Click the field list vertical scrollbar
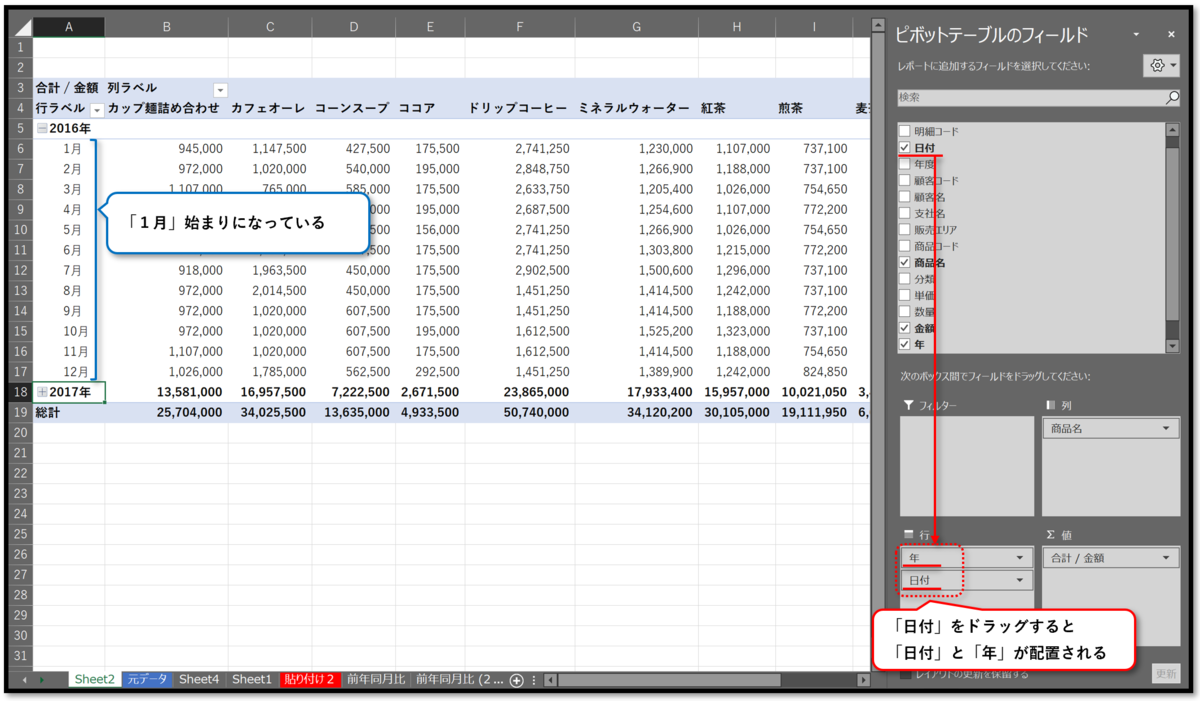The height and width of the screenshot is (701, 1200). pos(1172,240)
